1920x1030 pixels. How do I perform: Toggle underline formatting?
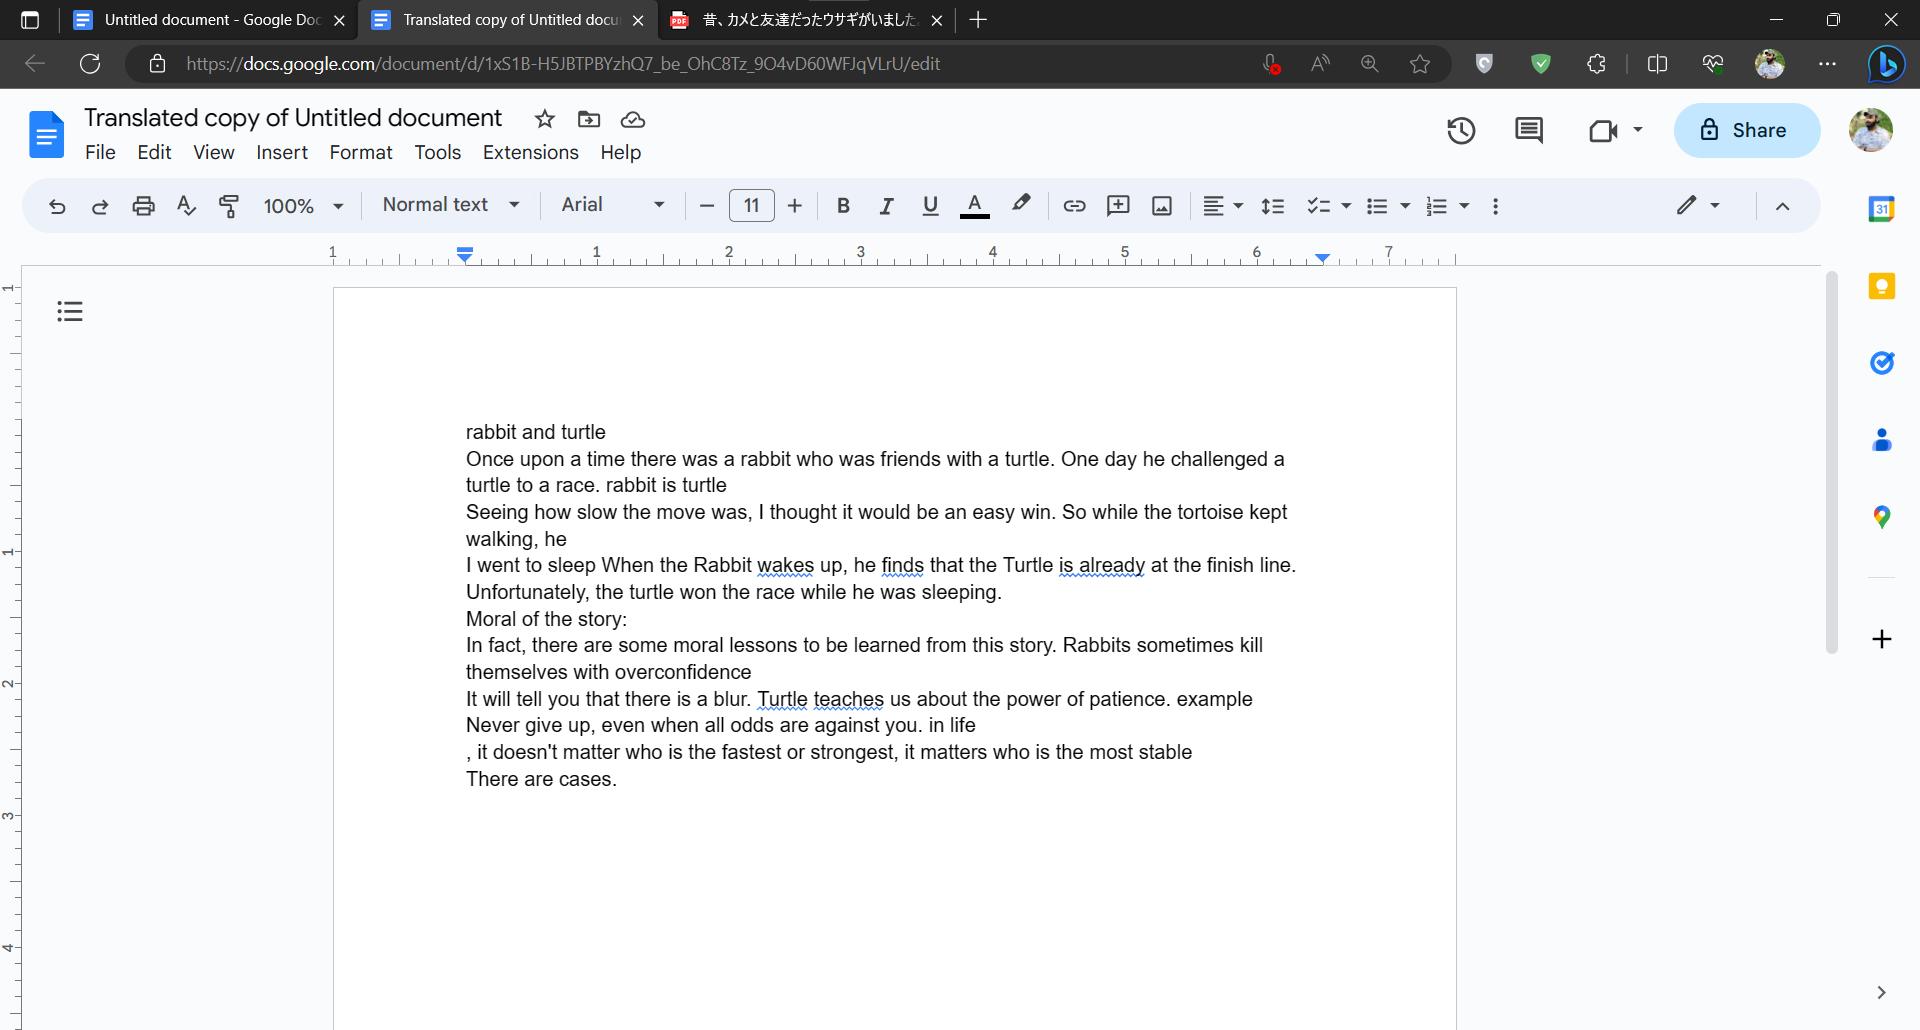pyautogui.click(x=930, y=205)
